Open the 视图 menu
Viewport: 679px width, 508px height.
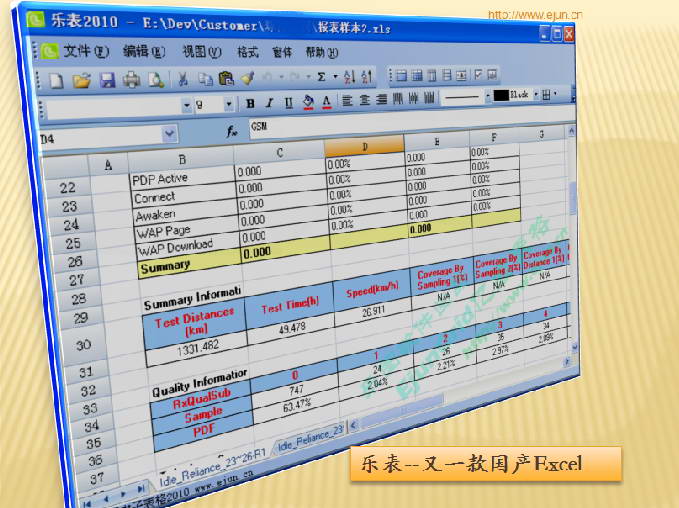[x=201, y=52]
